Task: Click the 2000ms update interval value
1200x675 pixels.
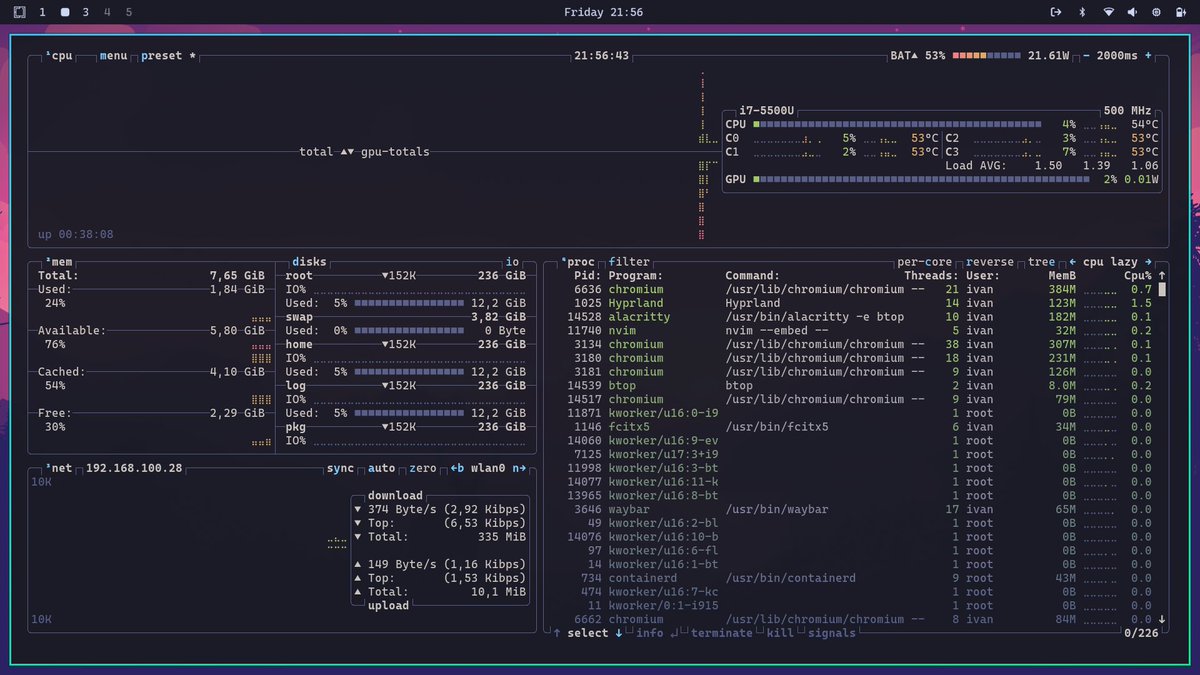Action: click(x=1118, y=56)
